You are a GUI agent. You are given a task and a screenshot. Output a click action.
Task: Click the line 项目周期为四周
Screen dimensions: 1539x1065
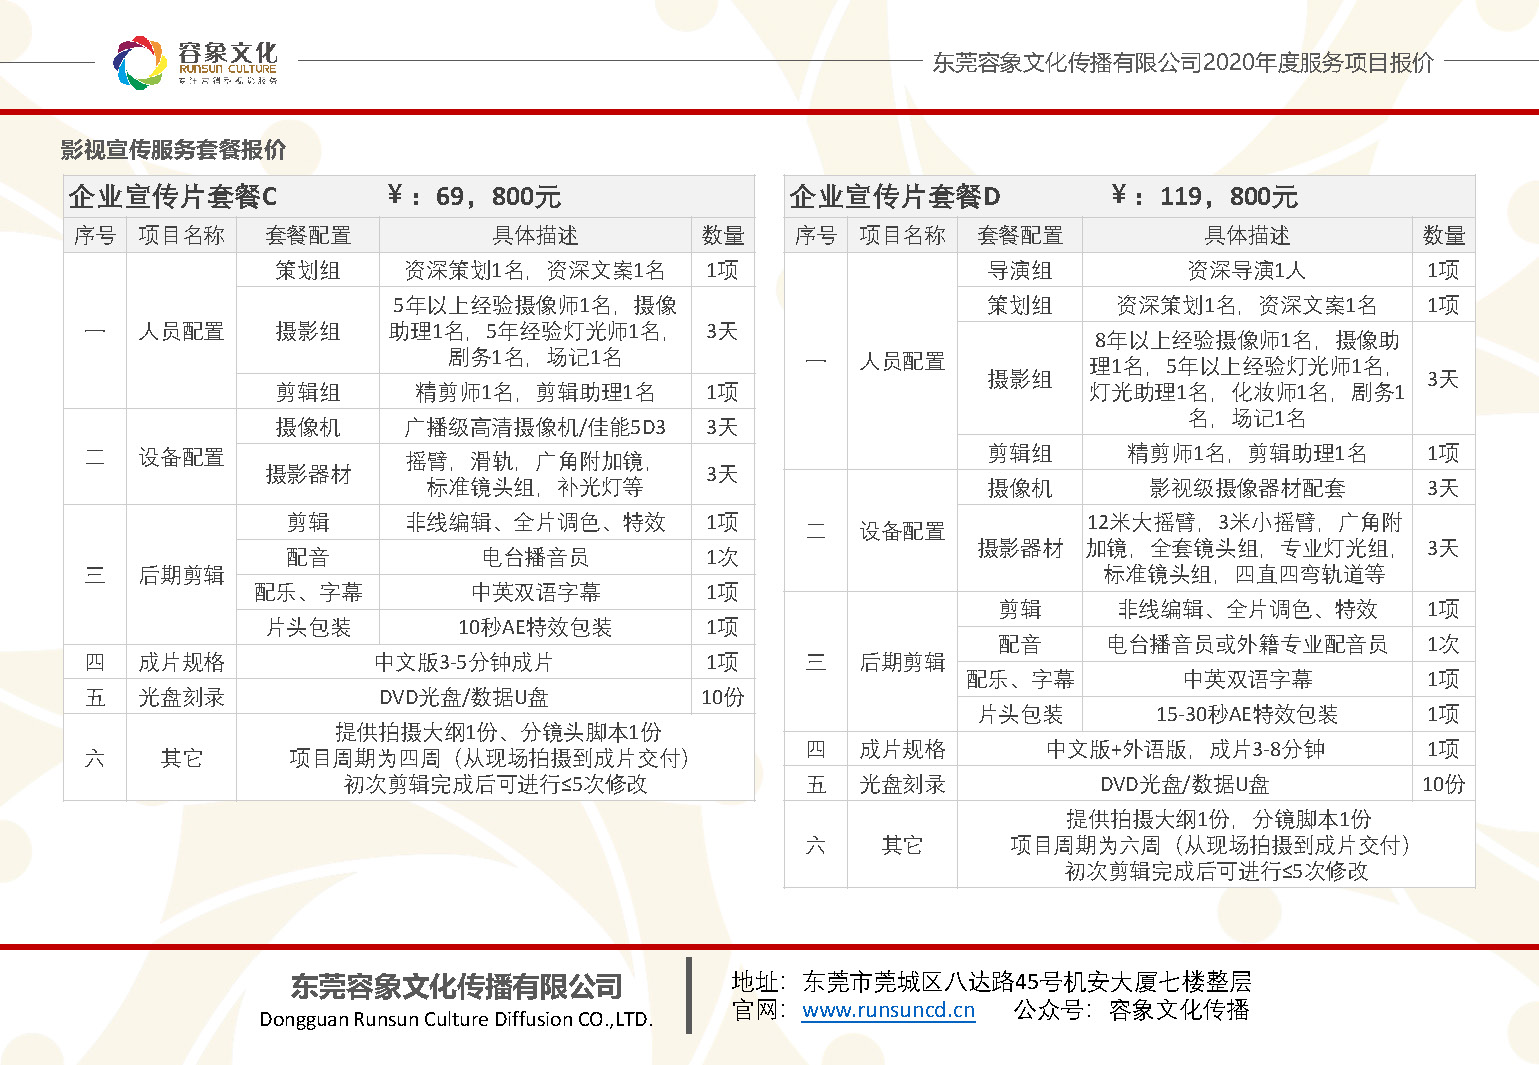[x=490, y=758]
